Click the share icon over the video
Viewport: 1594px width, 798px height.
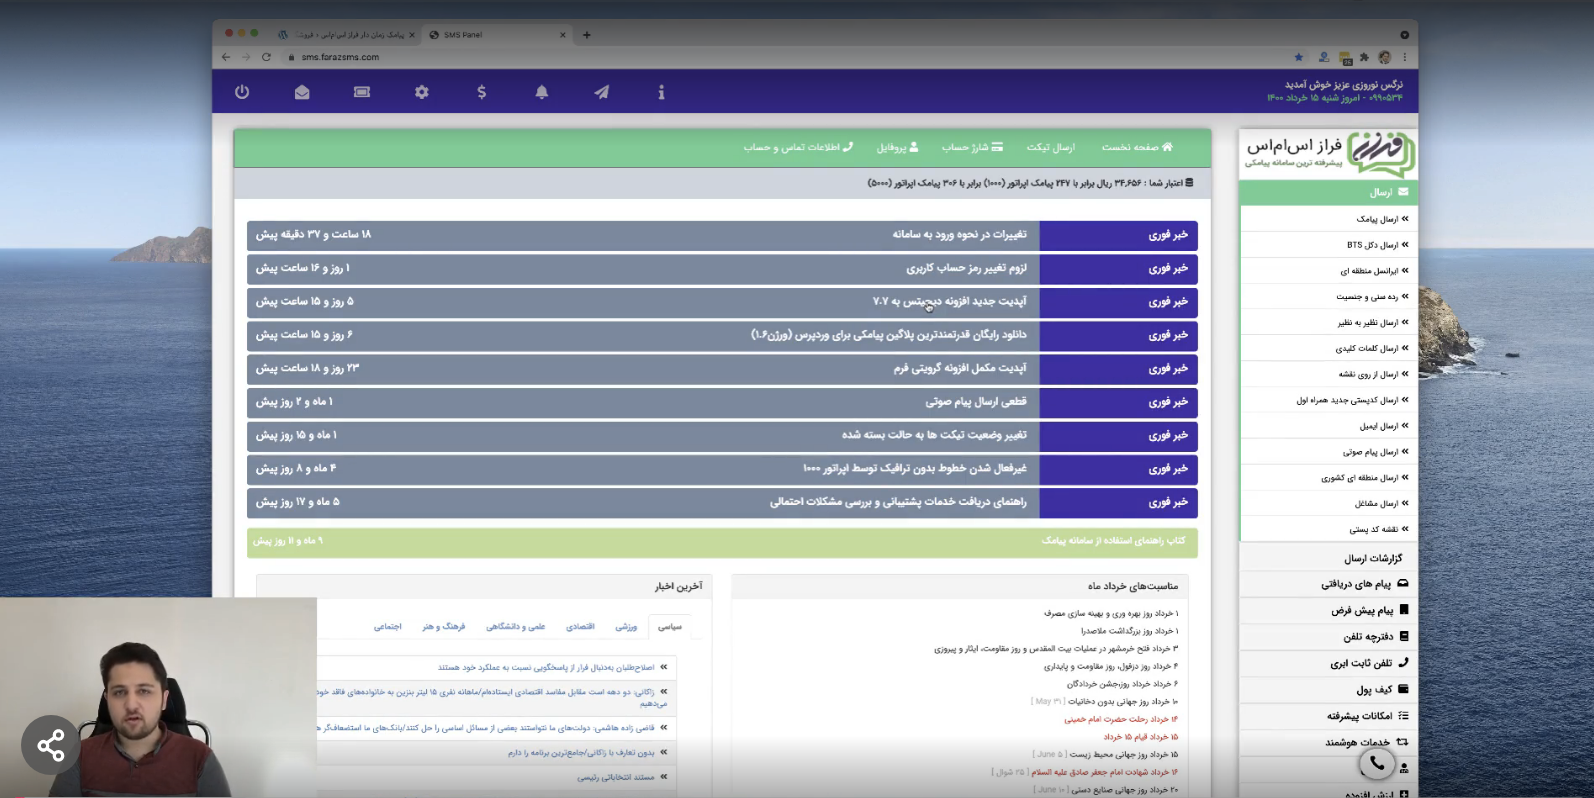(51, 745)
